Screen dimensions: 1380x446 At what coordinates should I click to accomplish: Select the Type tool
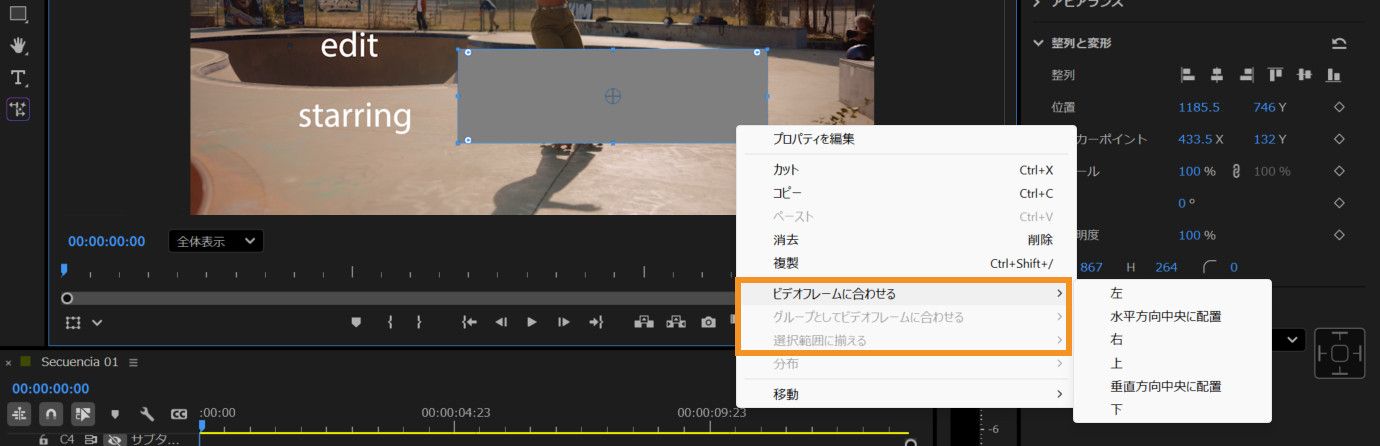click(x=18, y=77)
